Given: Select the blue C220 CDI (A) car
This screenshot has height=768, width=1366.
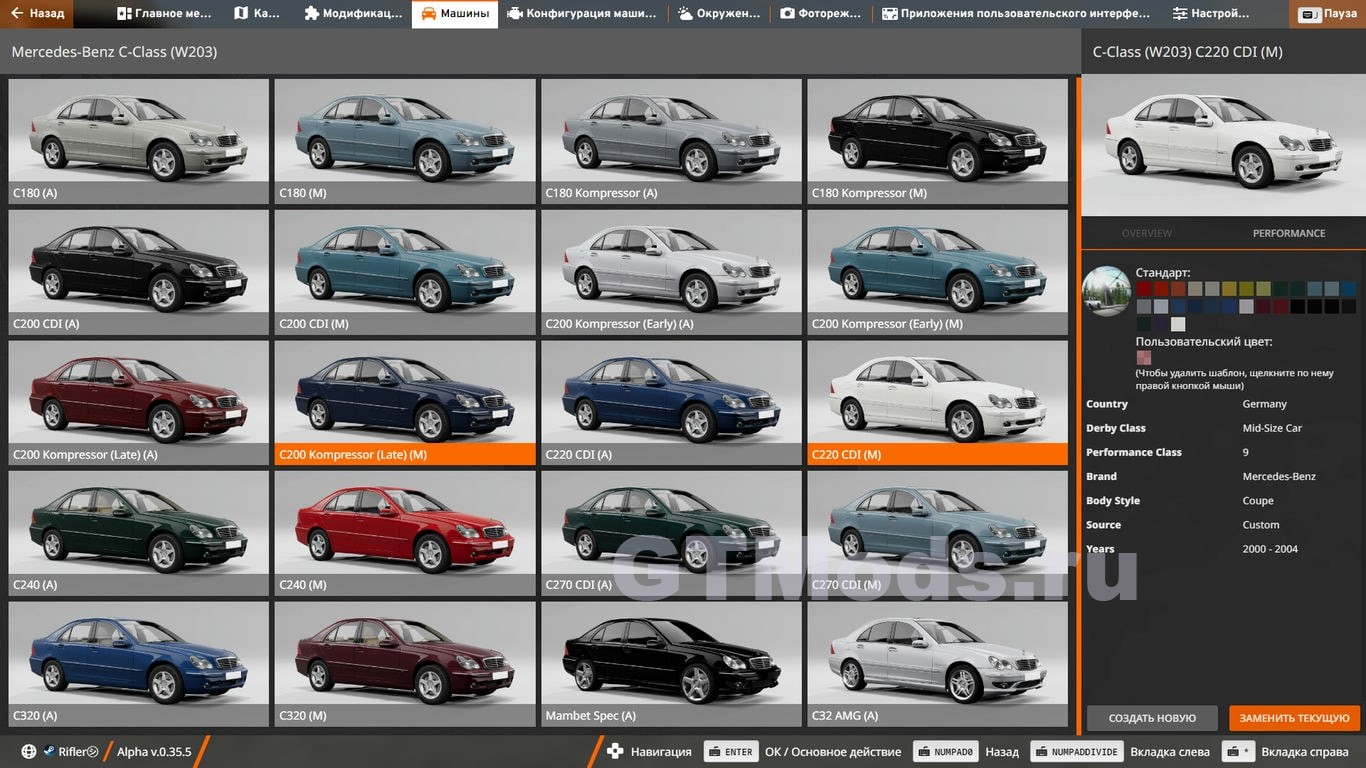Looking at the screenshot, I should click(x=671, y=403).
